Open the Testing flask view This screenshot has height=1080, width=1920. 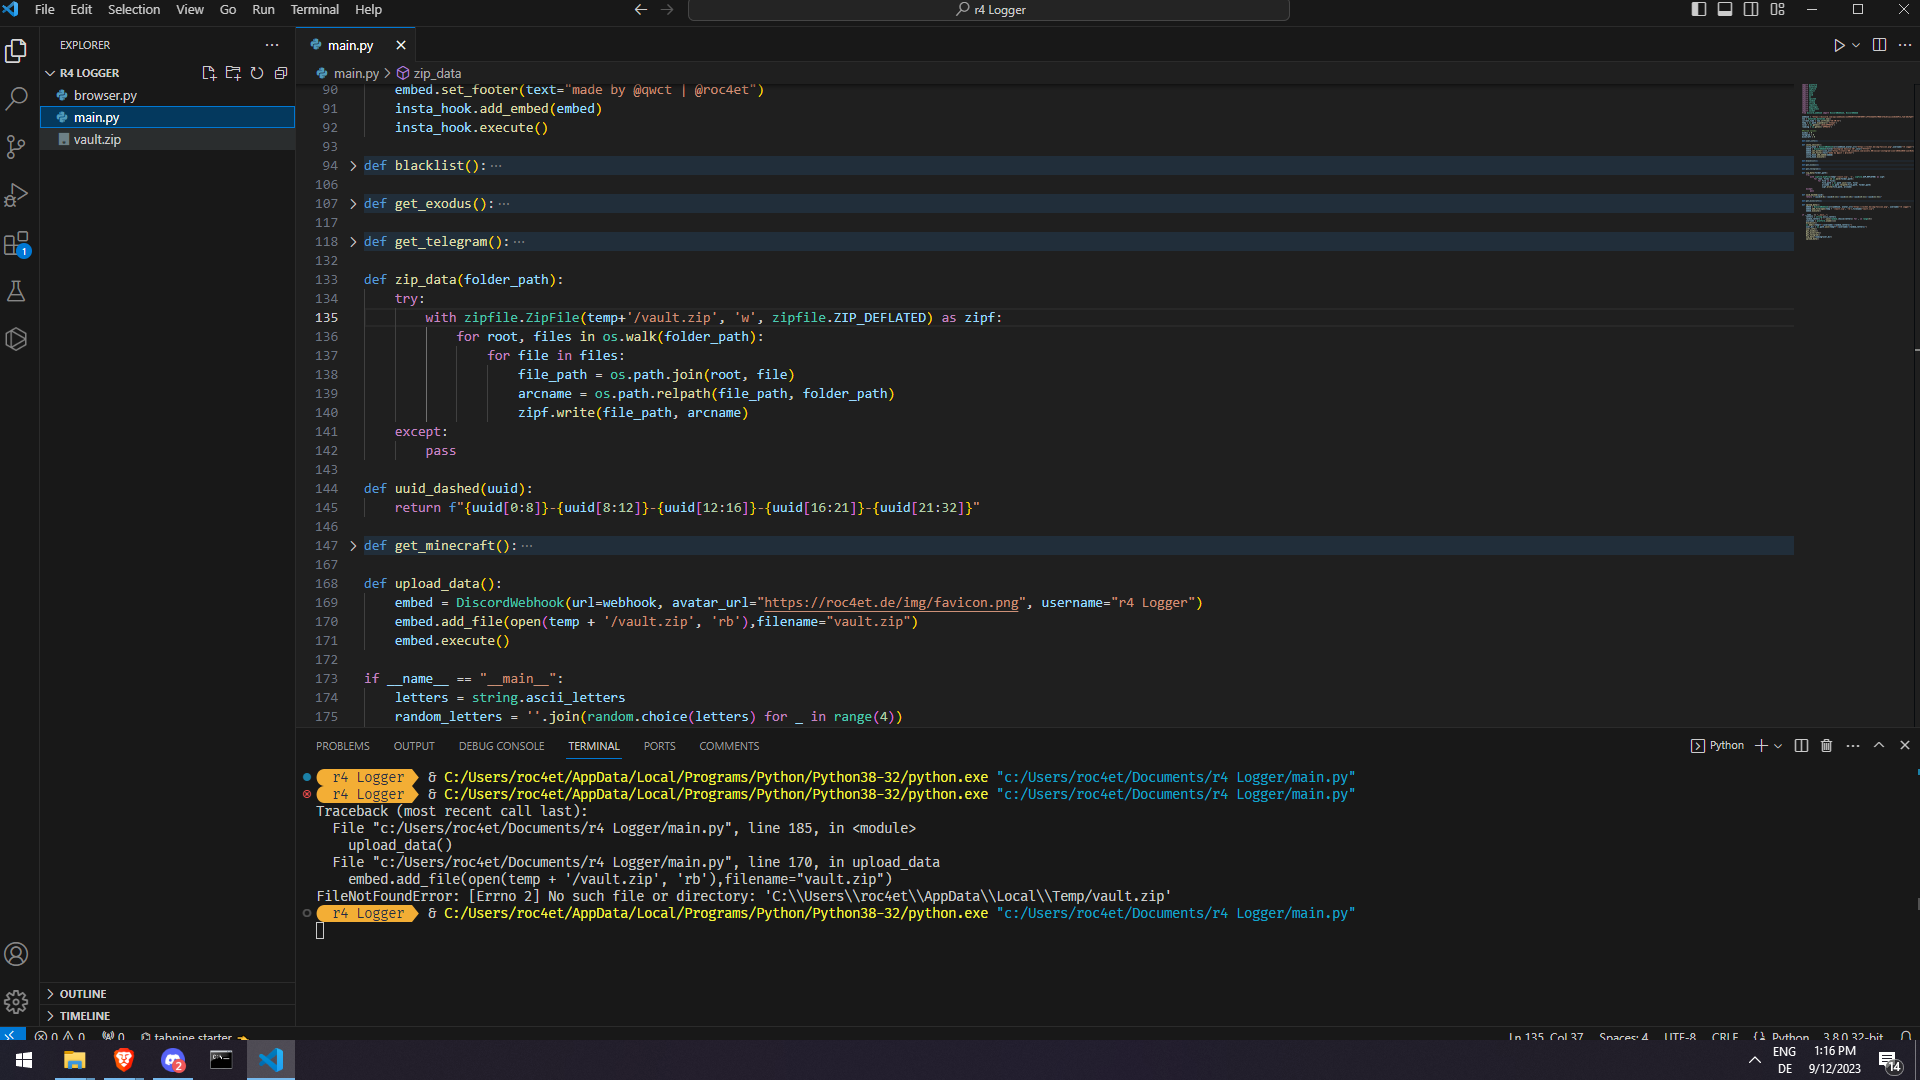click(16, 291)
